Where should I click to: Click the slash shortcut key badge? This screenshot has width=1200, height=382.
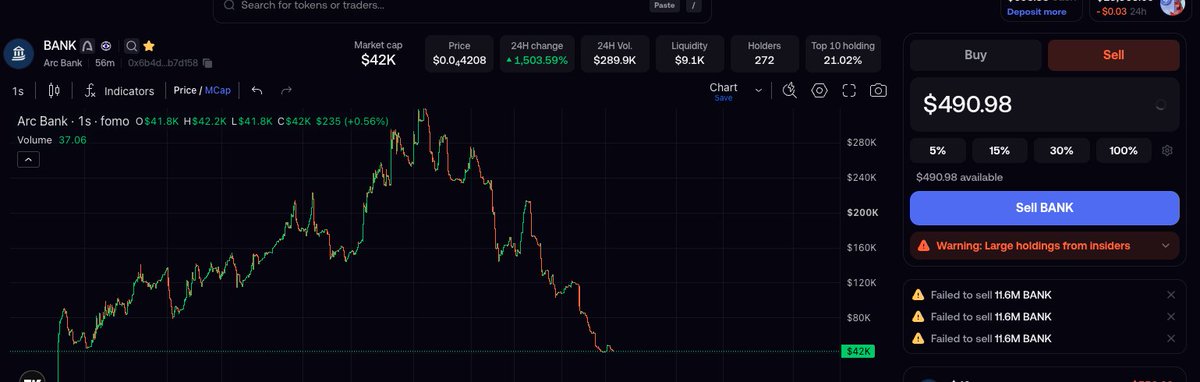point(693,5)
